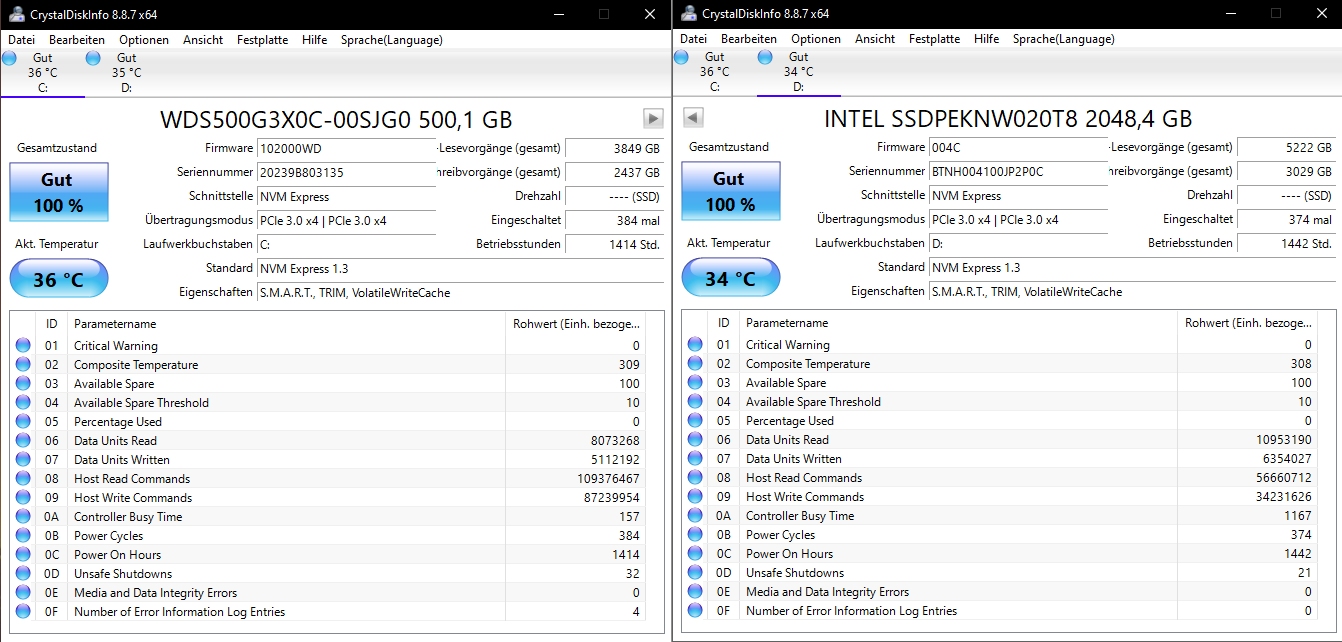The height and width of the screenshot is (642, 1342).
Task: Select drive D: 35 °C tab in left window
Action: pos(126,73)
